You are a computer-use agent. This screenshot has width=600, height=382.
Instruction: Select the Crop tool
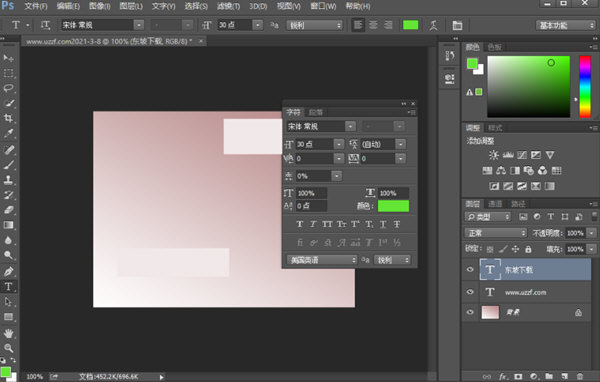click(8, 118)
